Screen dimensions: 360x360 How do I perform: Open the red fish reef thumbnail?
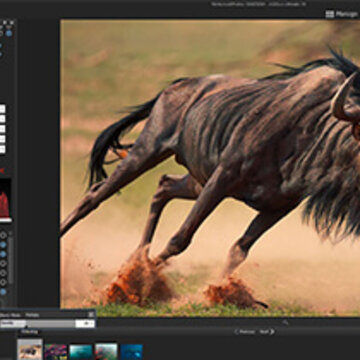pyautogui.click(x=106, y=352)
